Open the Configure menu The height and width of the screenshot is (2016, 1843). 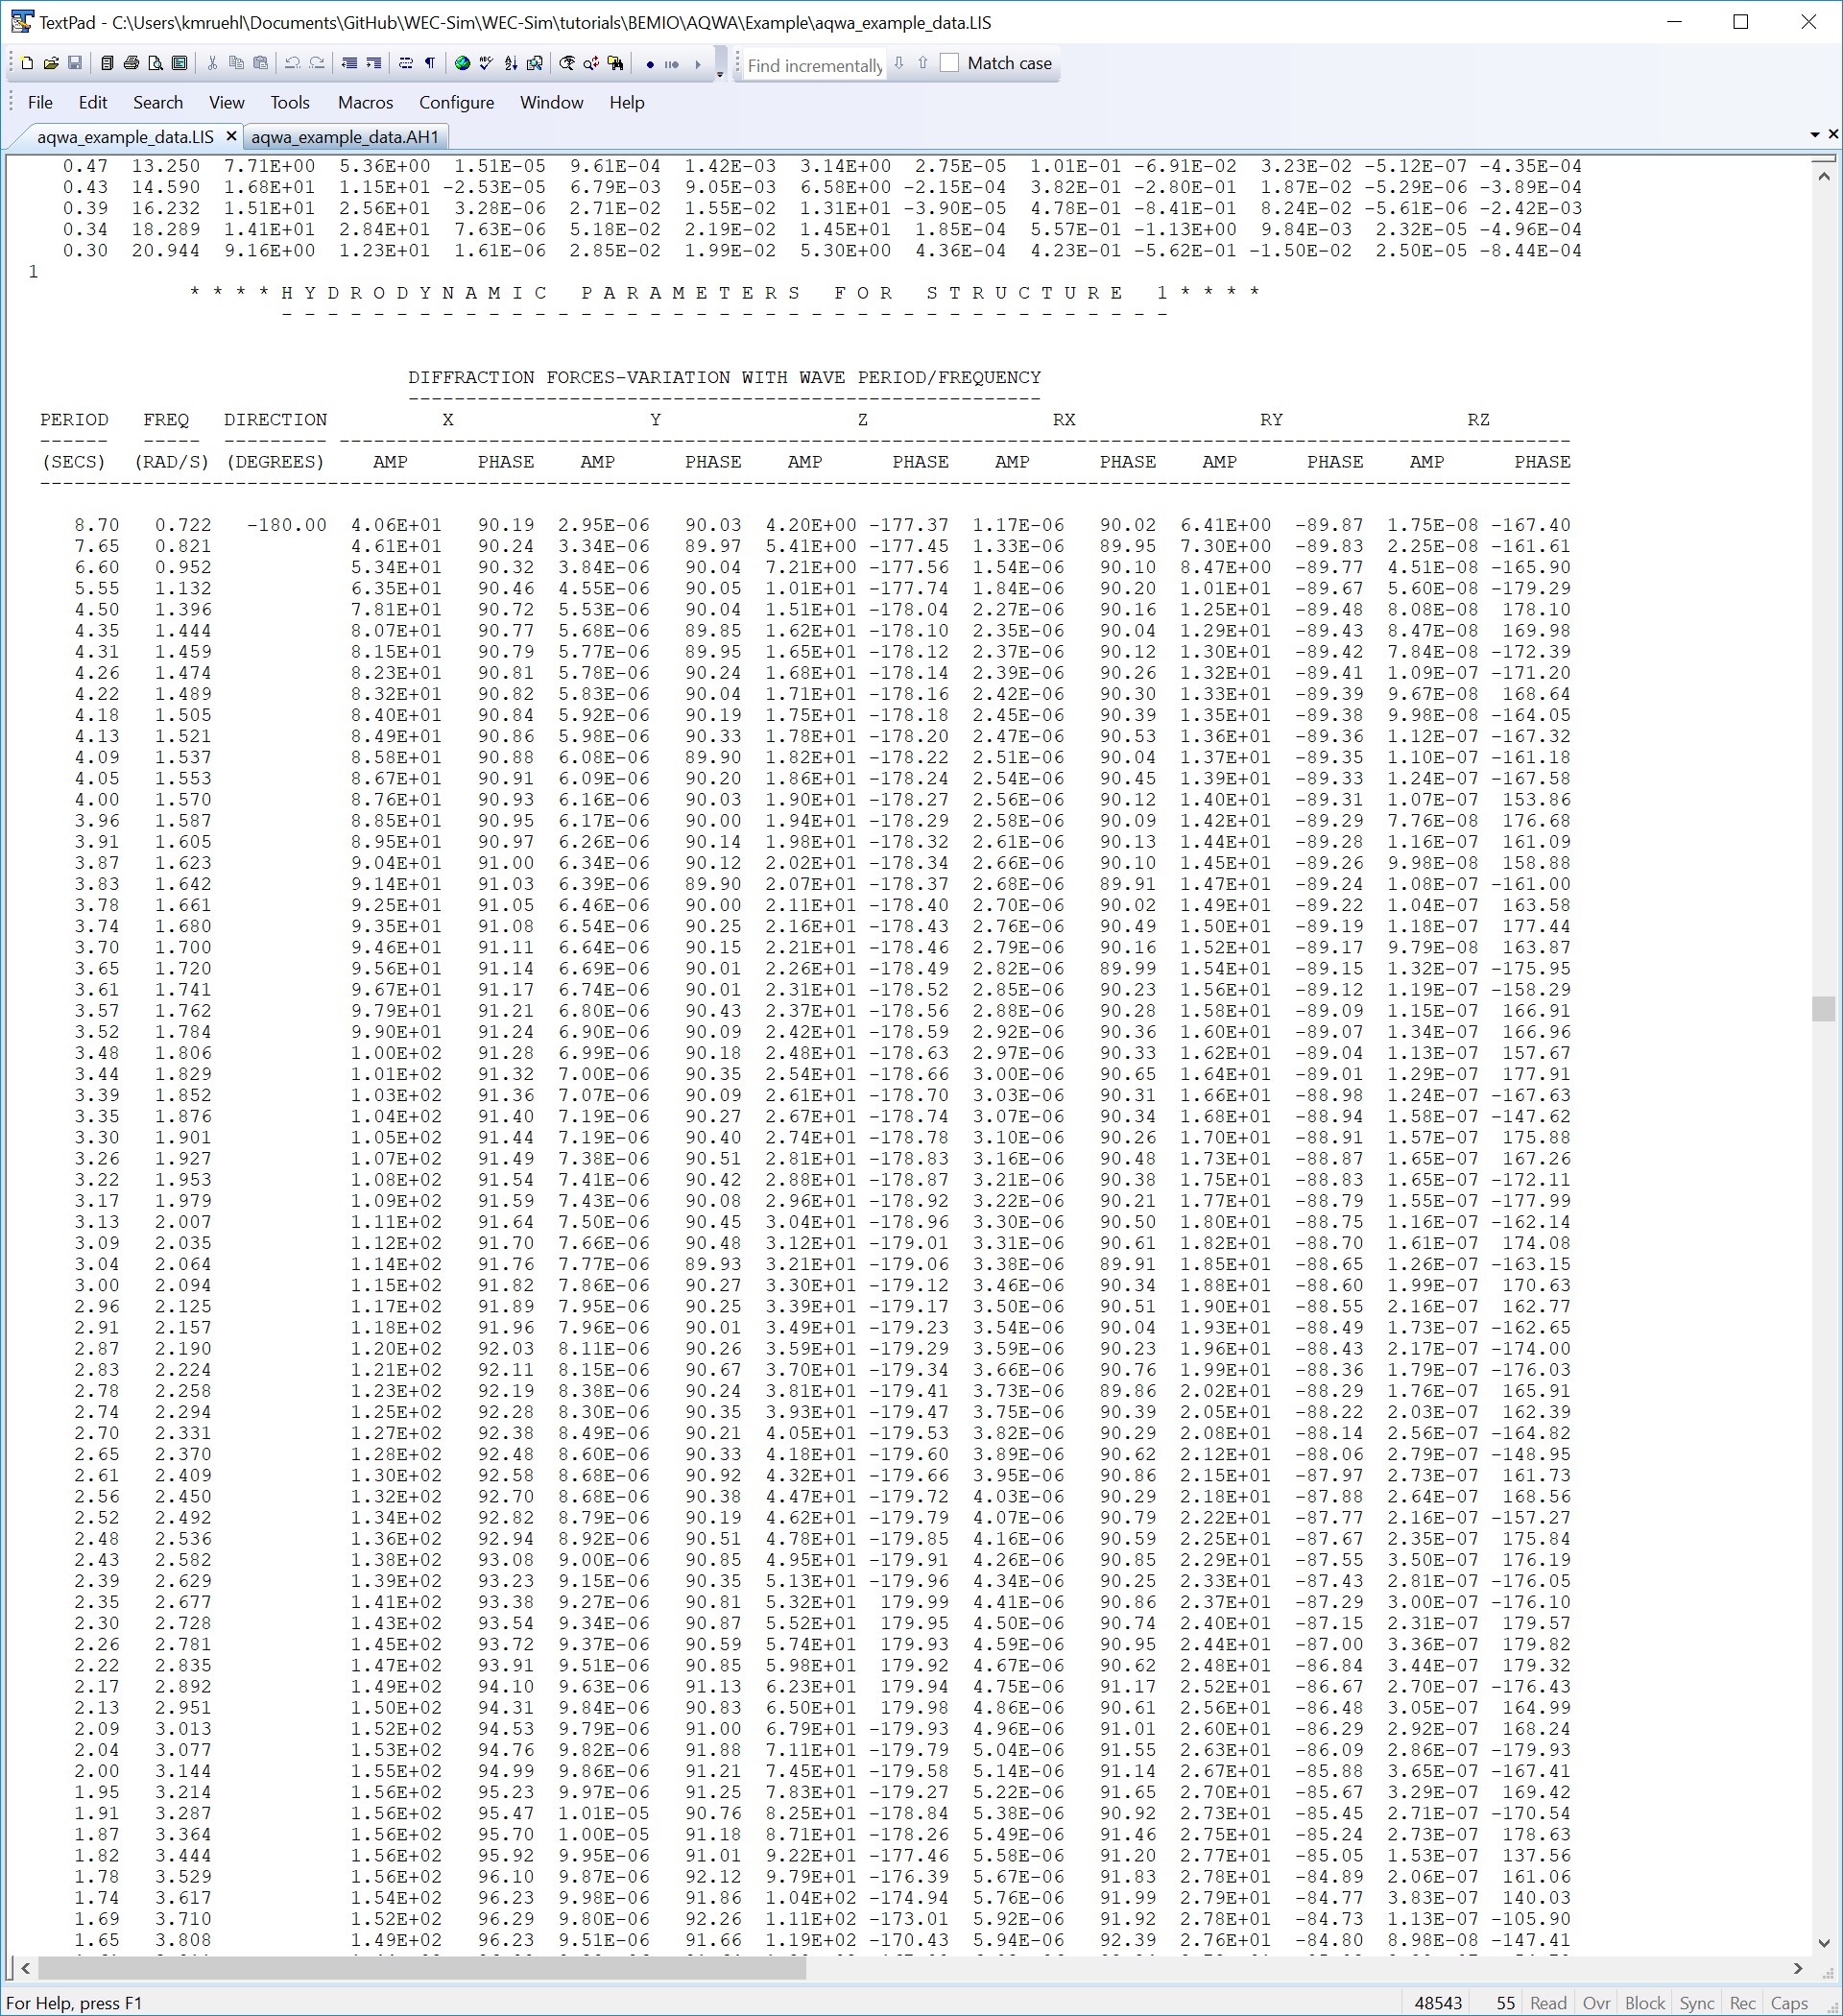(x=456, y=102)
